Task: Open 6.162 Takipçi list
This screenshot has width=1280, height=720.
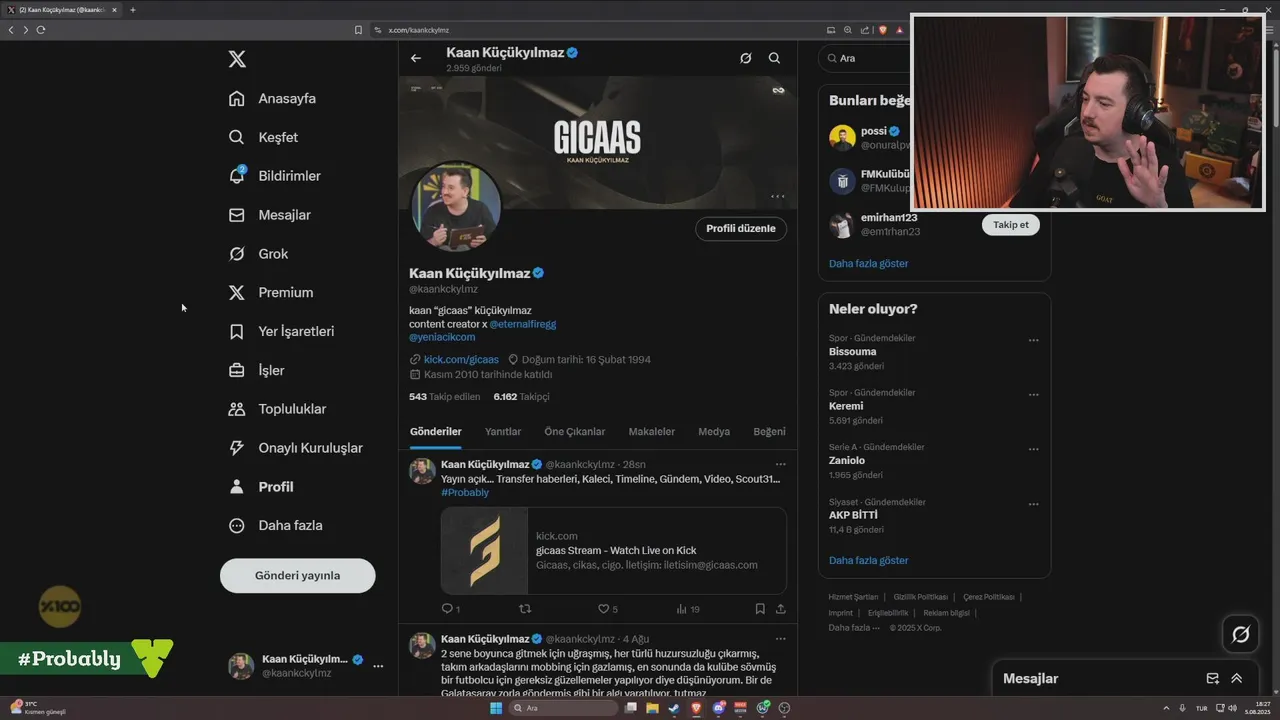Action: 521,396
